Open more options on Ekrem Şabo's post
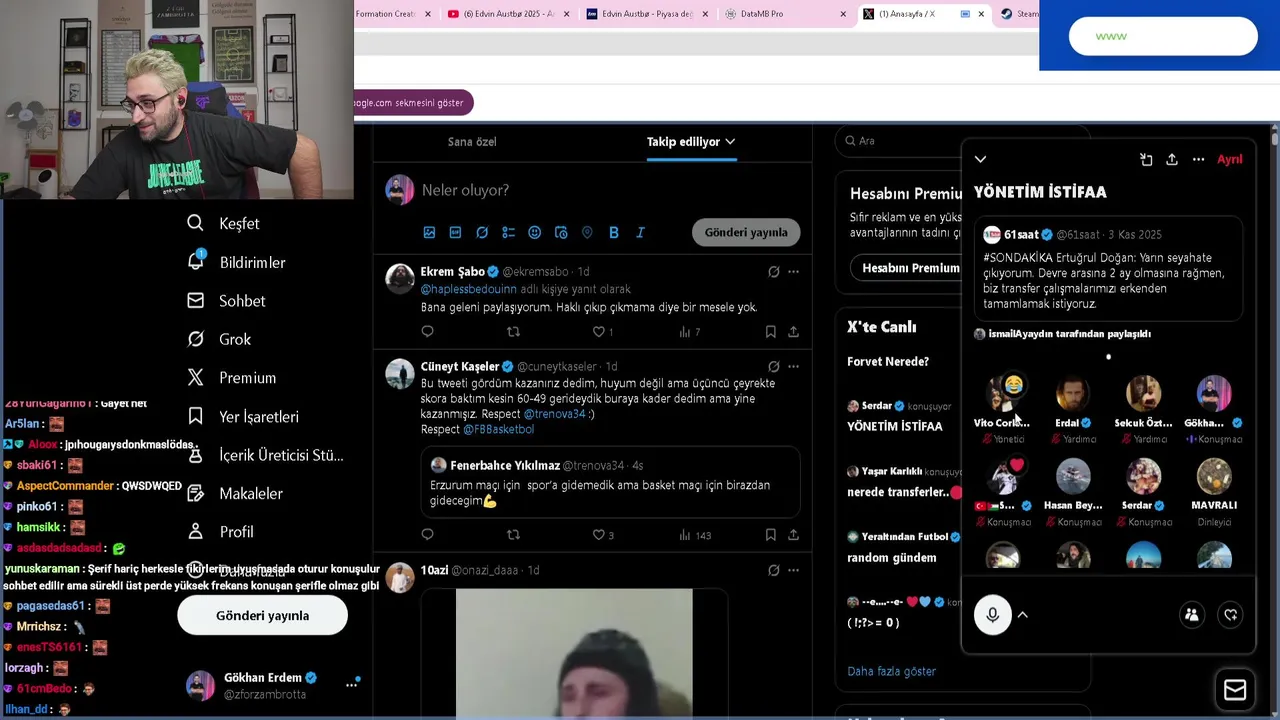 coord(793,272)
